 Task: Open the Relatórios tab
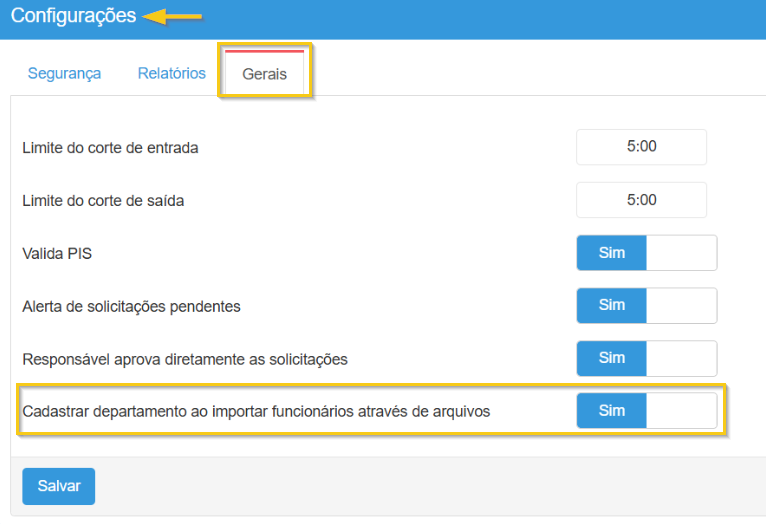[172, 73]
